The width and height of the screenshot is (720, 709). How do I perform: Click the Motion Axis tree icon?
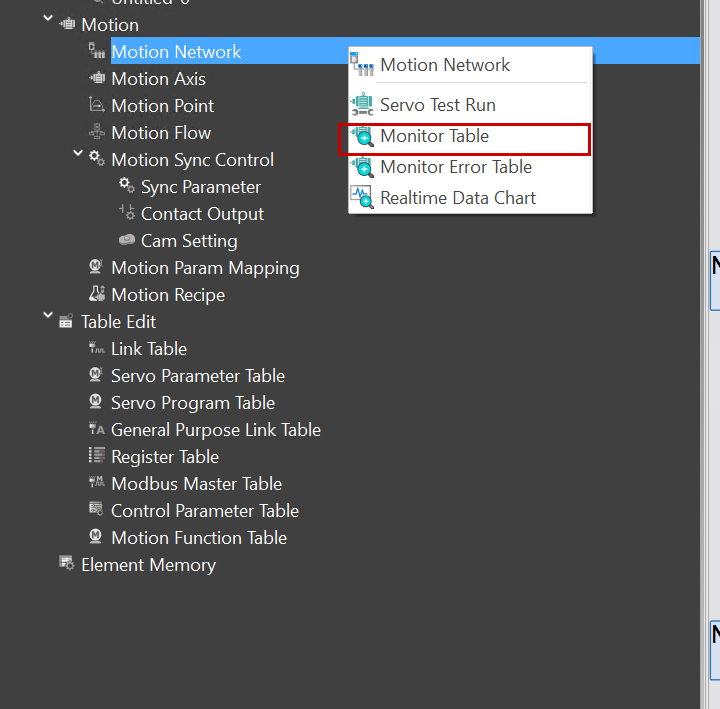pos(97,79)
